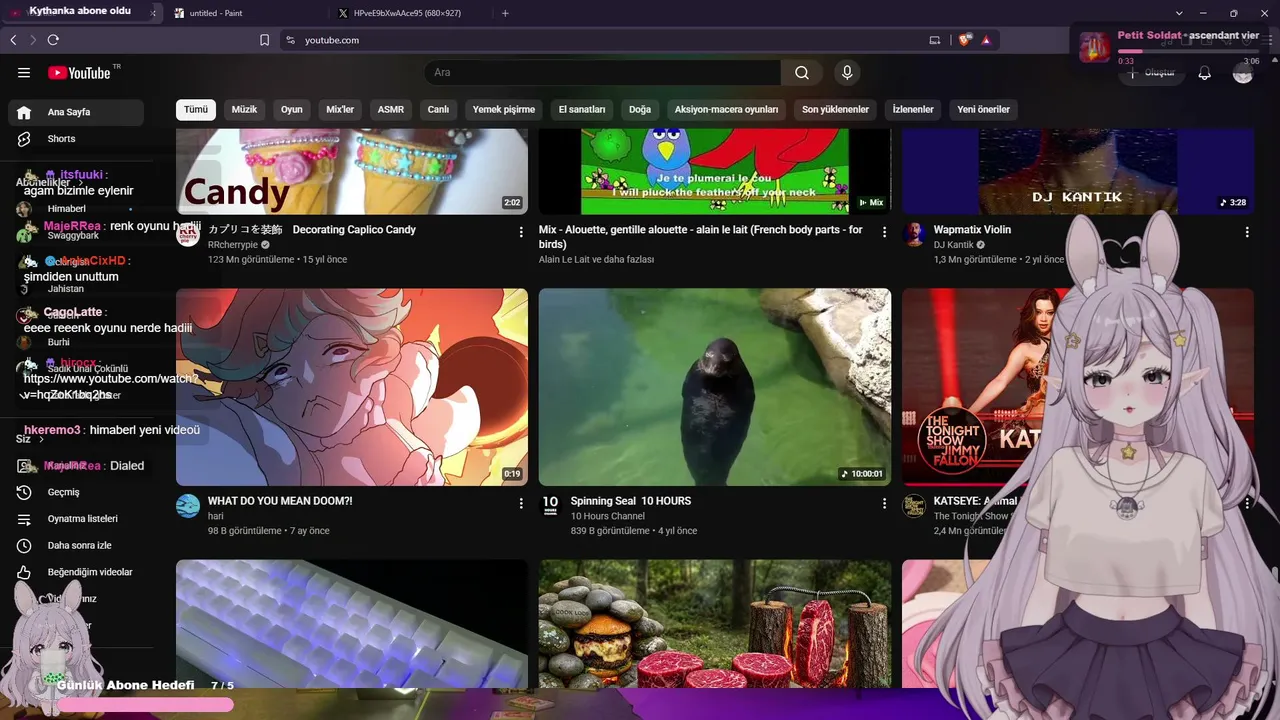Click the Beğendiğim videolar thumbs-up icon
1280x720 pixels.
point(24,572)
